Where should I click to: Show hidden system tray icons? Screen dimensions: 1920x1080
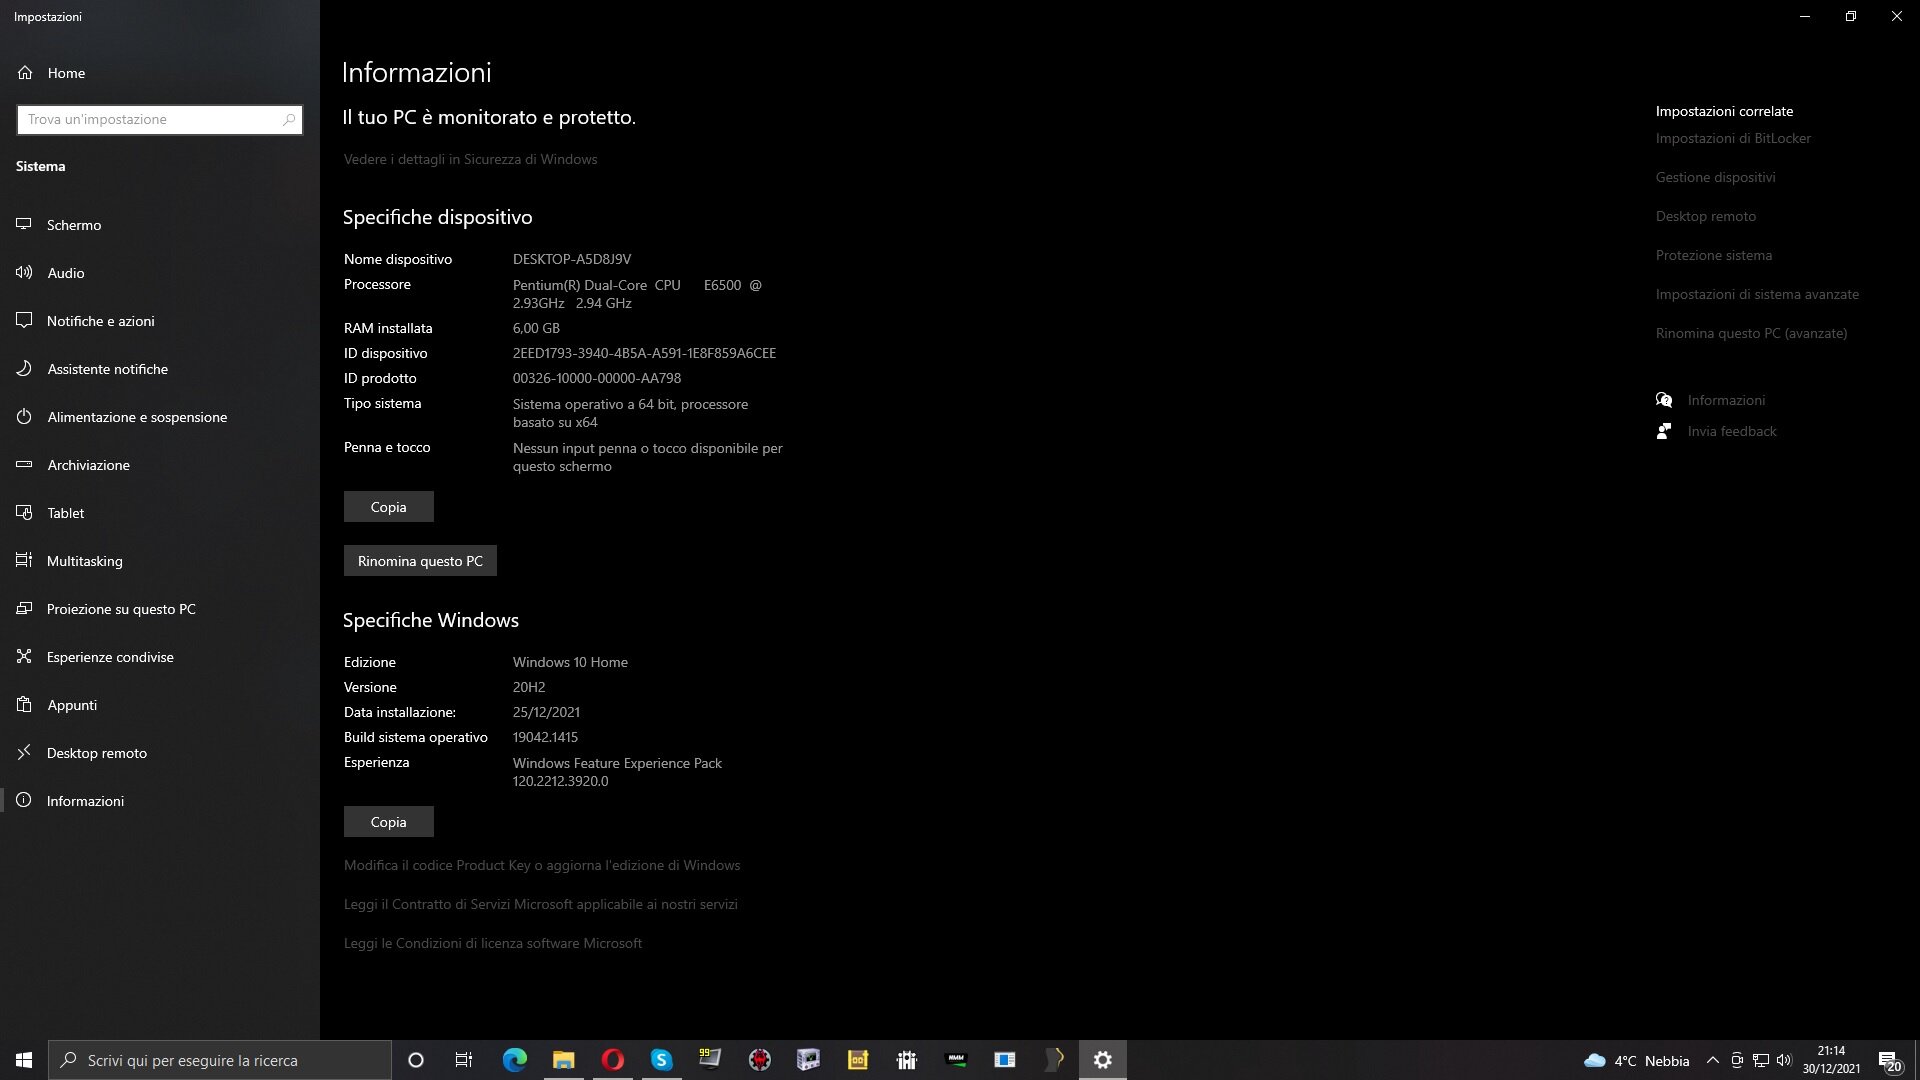point(1712,1060)
